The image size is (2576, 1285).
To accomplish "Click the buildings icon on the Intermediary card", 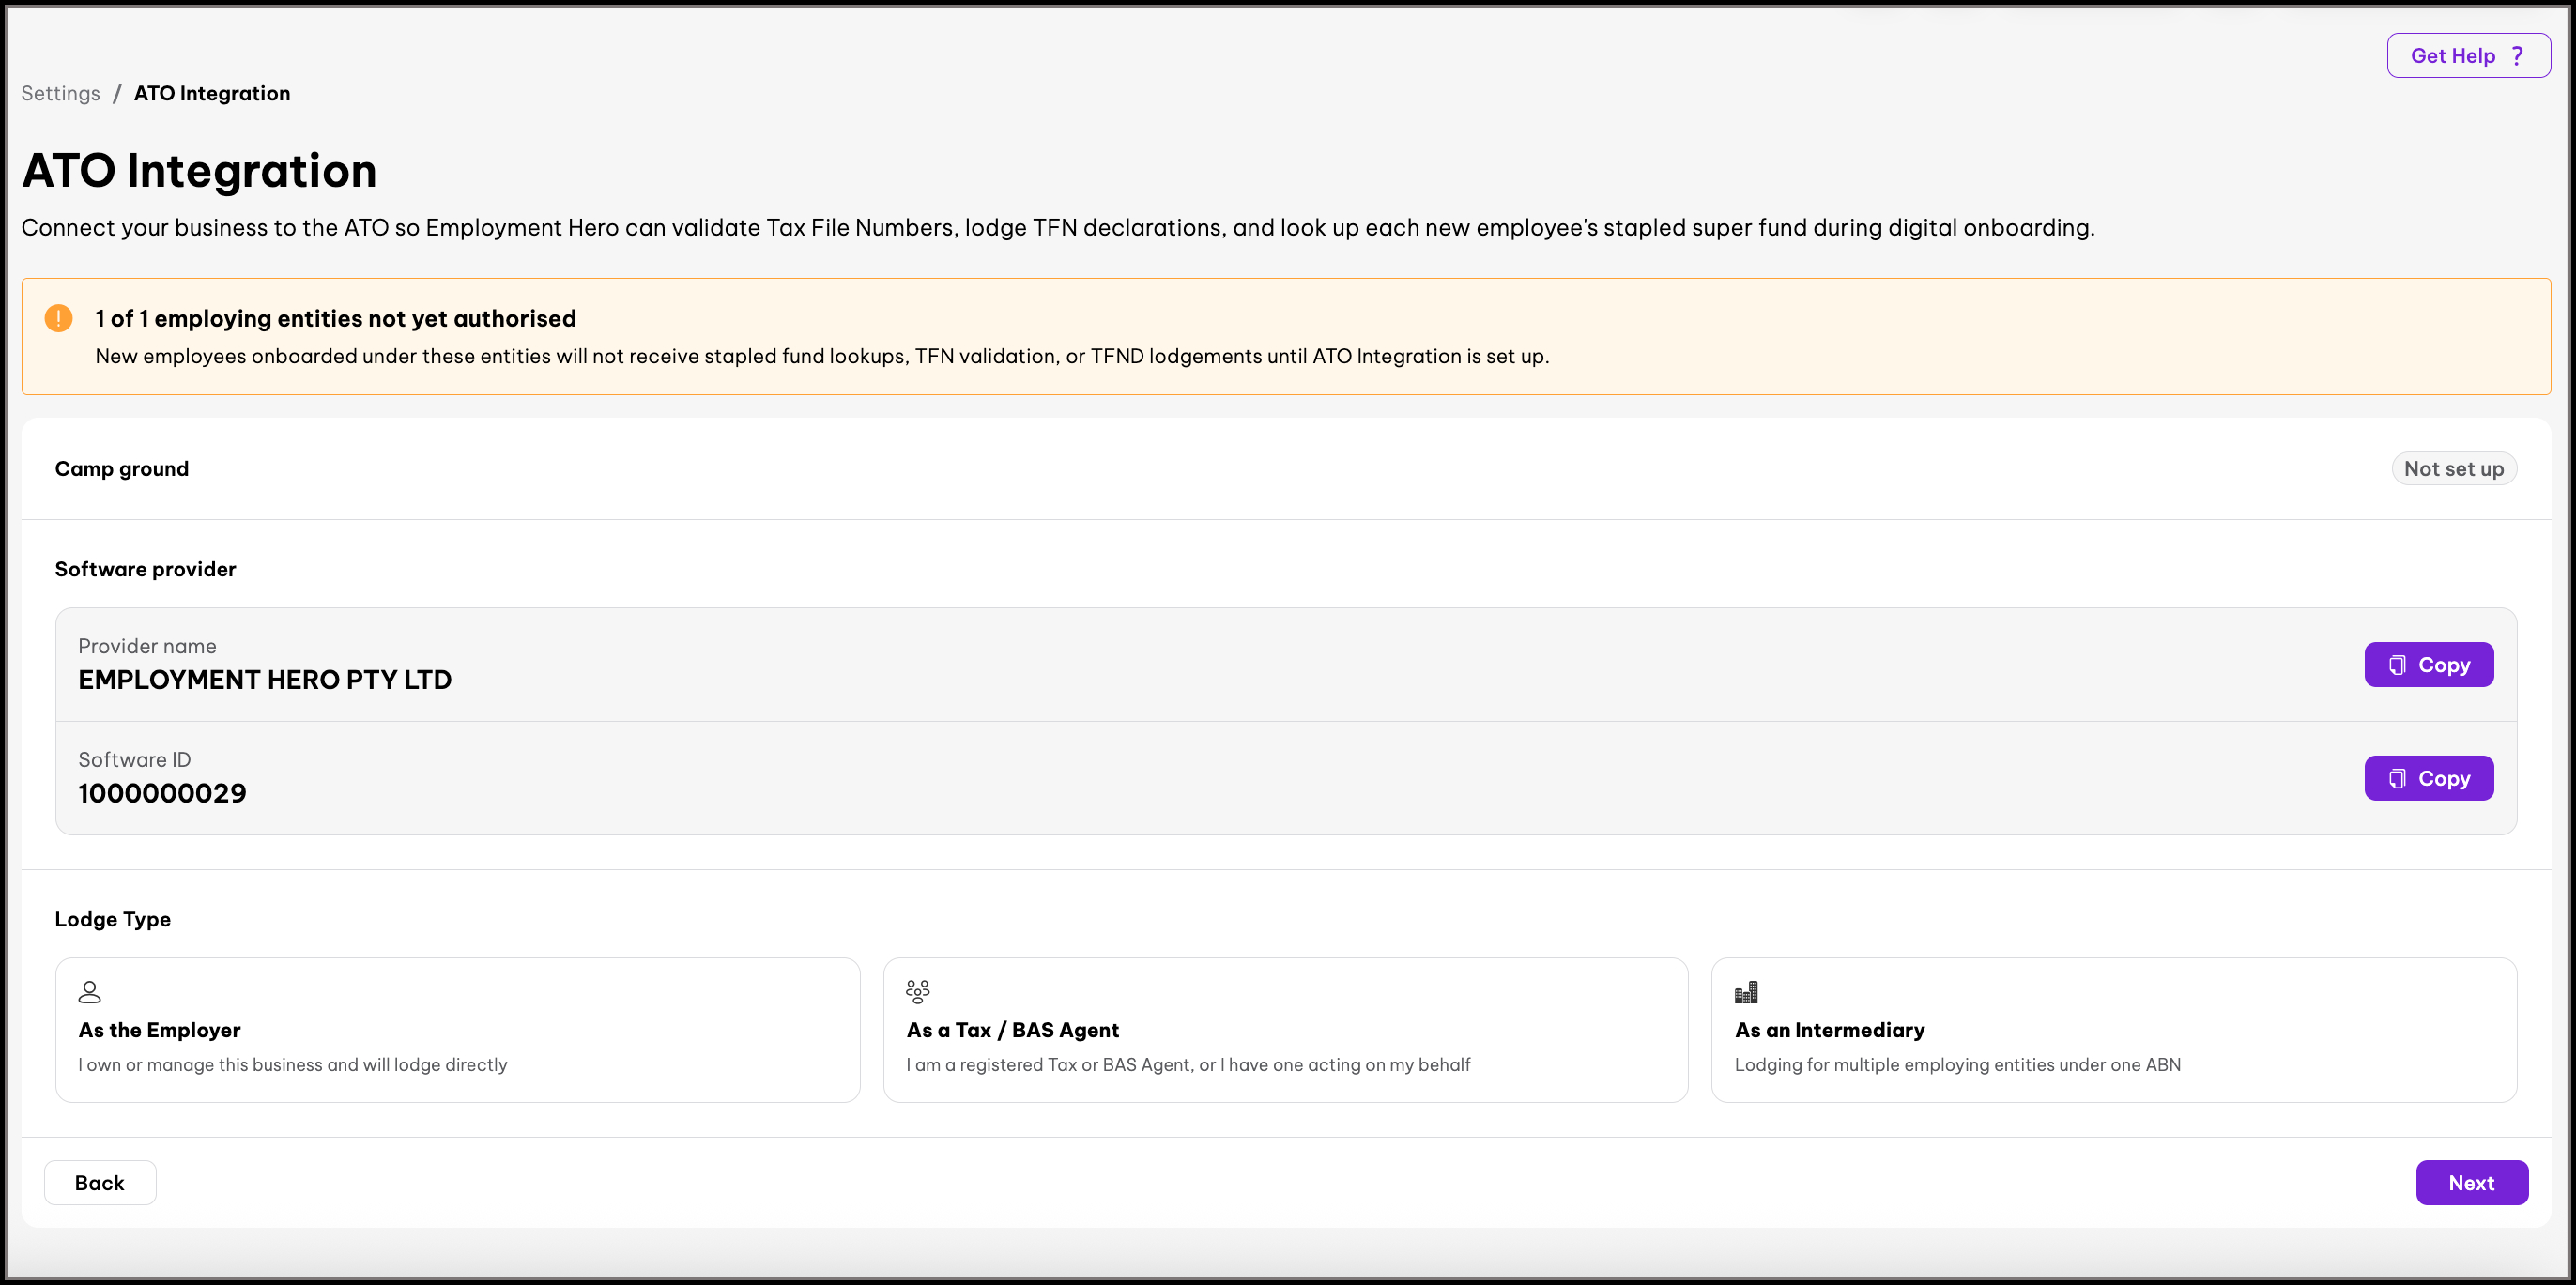I will 1746,992.
